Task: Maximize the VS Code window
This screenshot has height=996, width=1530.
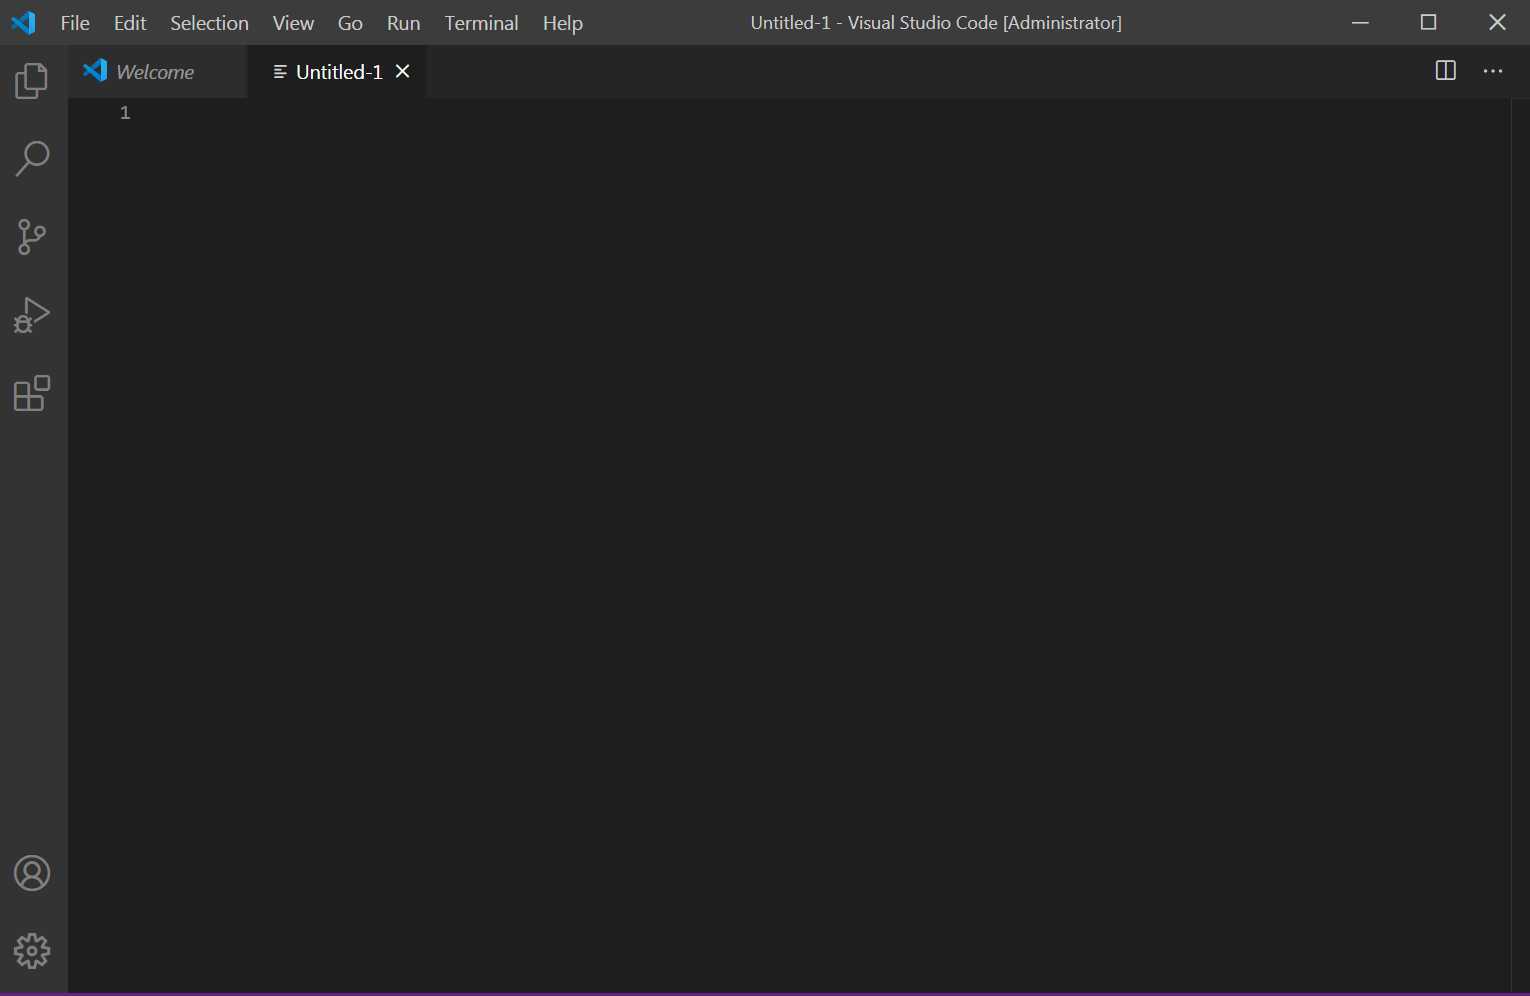Action: 1428,22
